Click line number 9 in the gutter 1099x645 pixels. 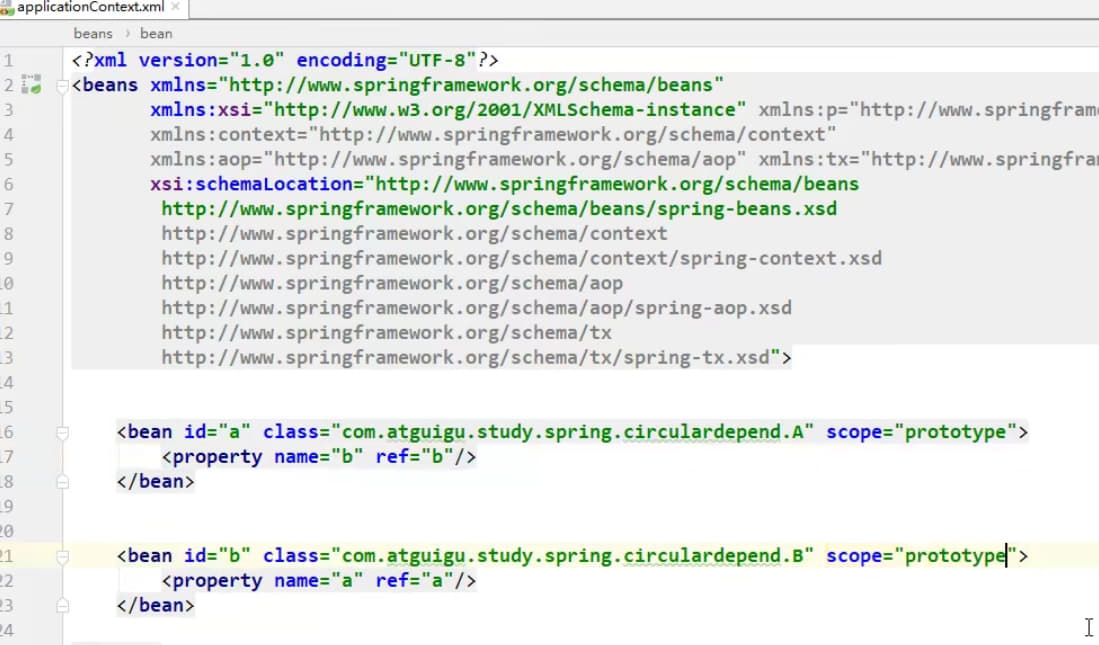[8, 259]
